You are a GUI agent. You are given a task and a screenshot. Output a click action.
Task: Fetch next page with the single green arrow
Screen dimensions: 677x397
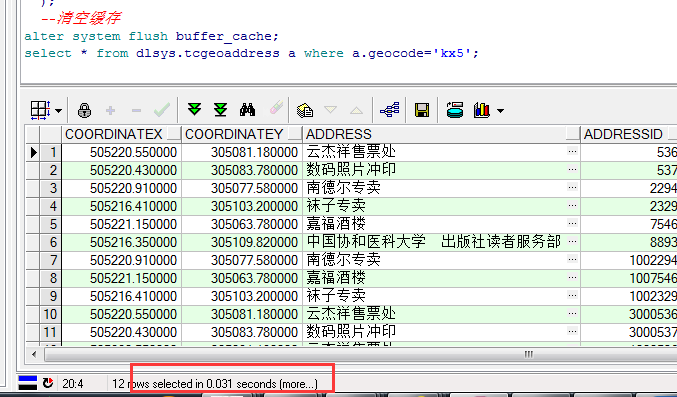click(x=194, y=109)
